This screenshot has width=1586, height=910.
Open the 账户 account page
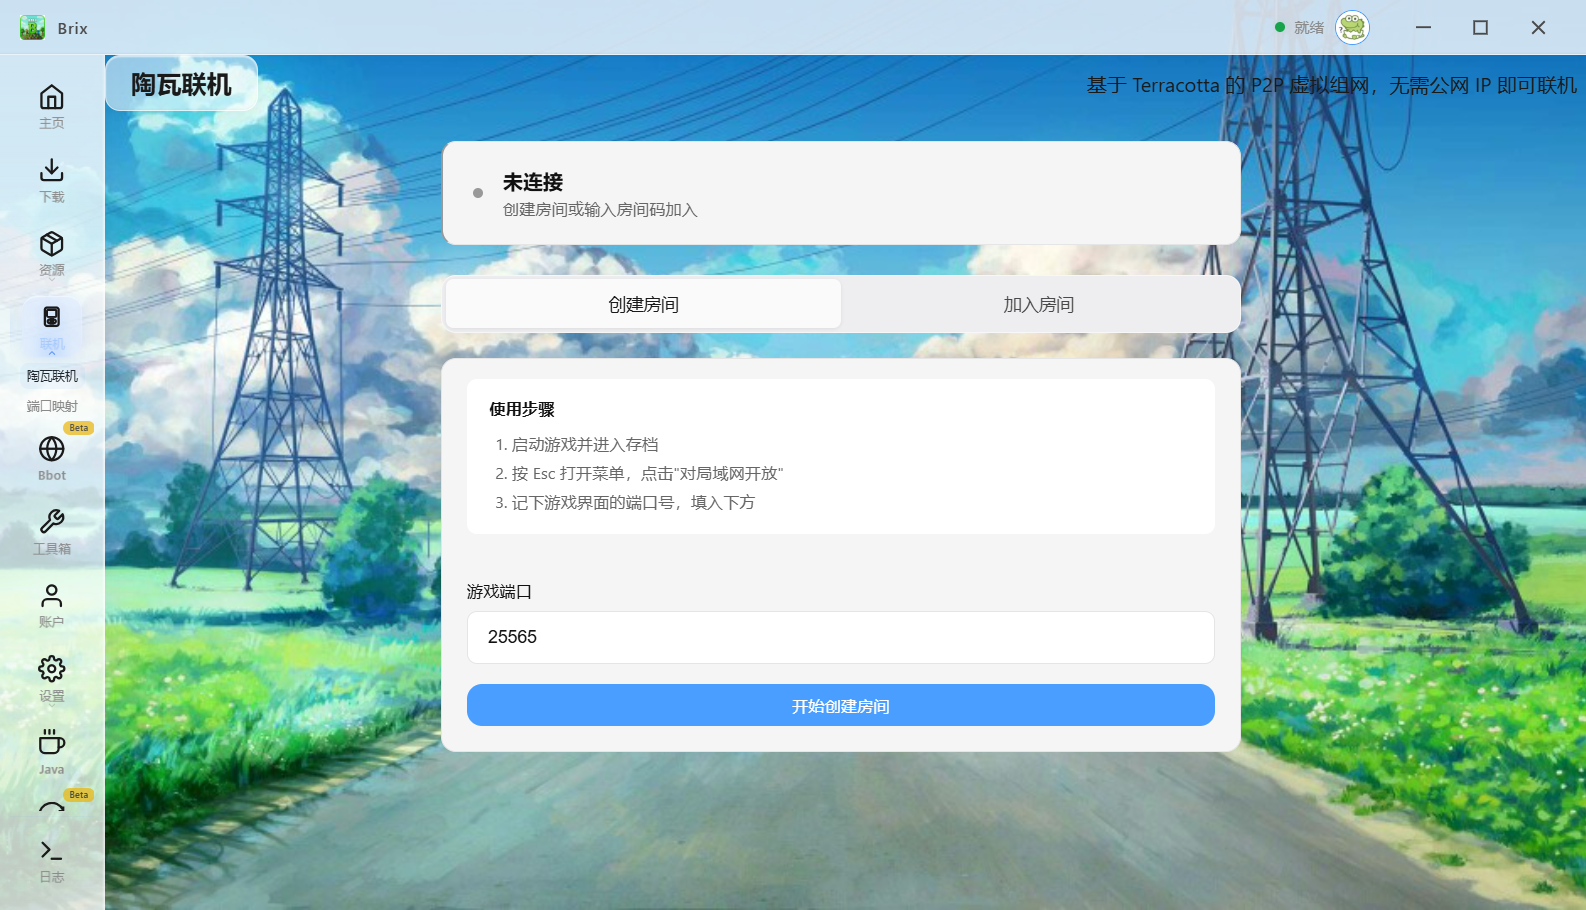(52, 605)
